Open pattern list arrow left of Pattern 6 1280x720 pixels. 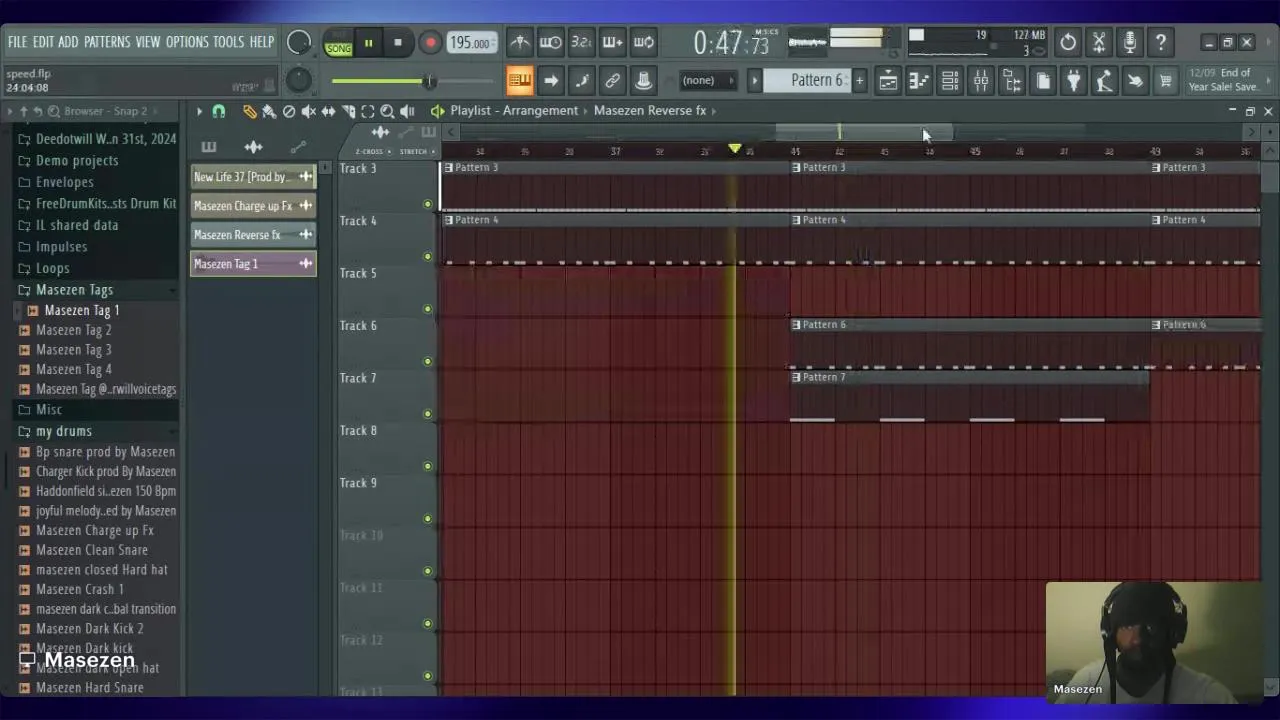[756, 81]
